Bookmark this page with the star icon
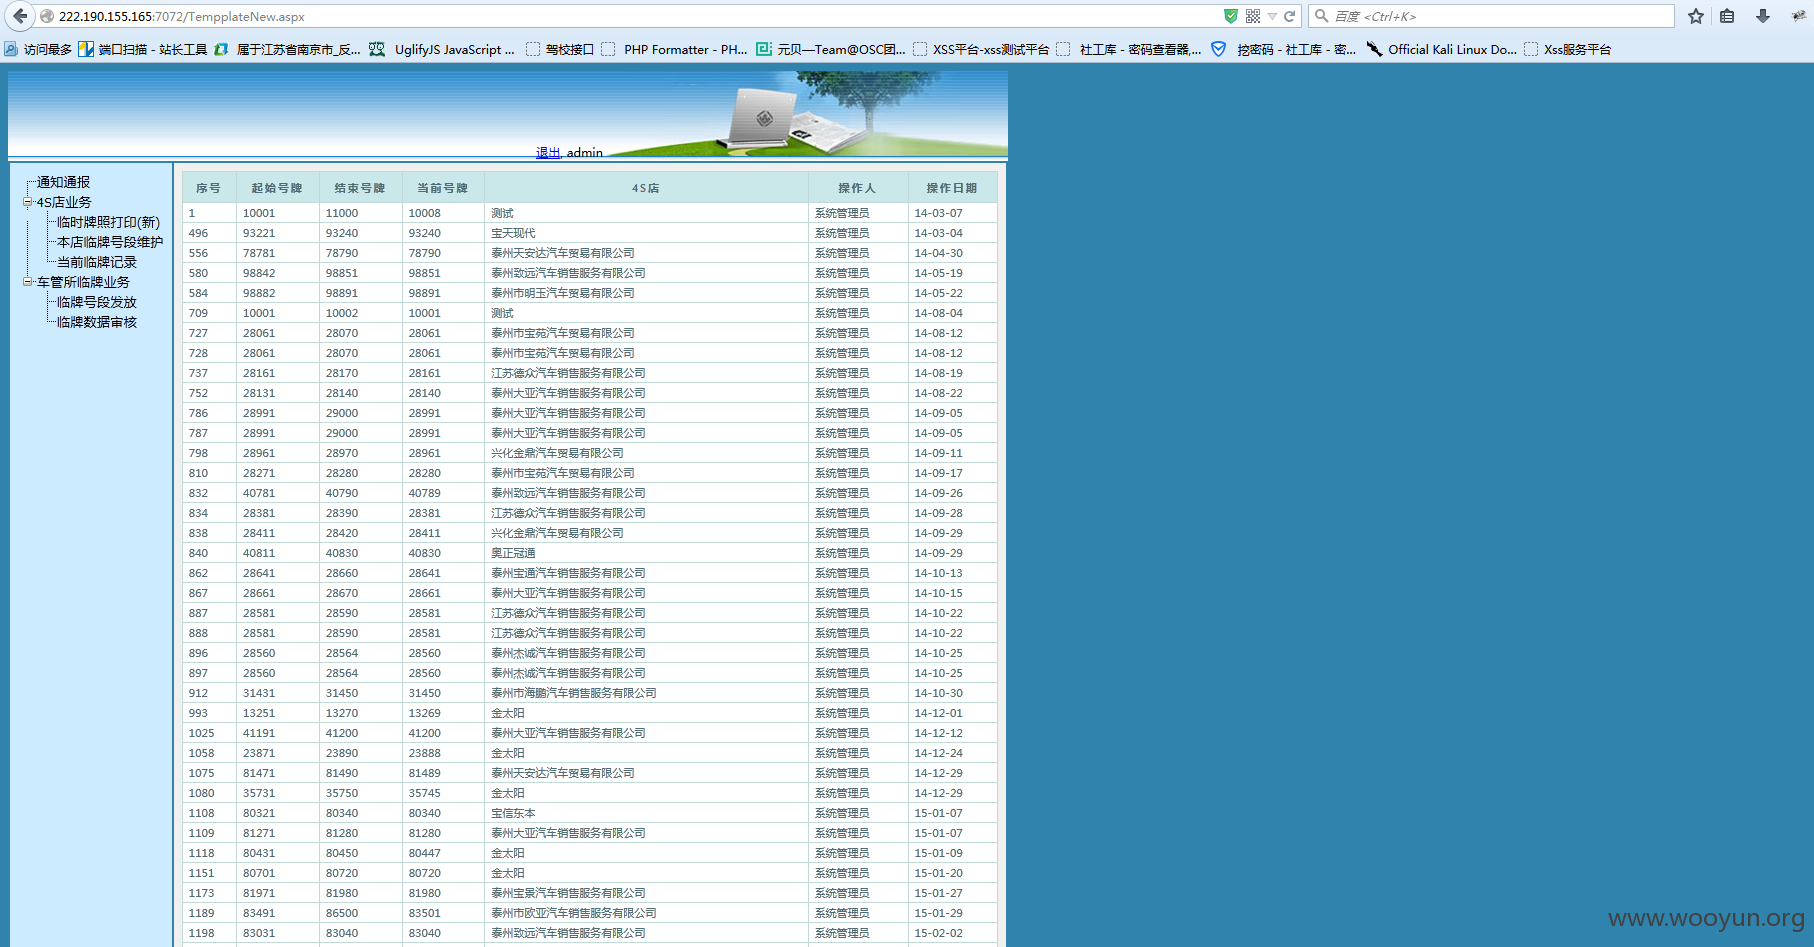 pos(1696,16)
